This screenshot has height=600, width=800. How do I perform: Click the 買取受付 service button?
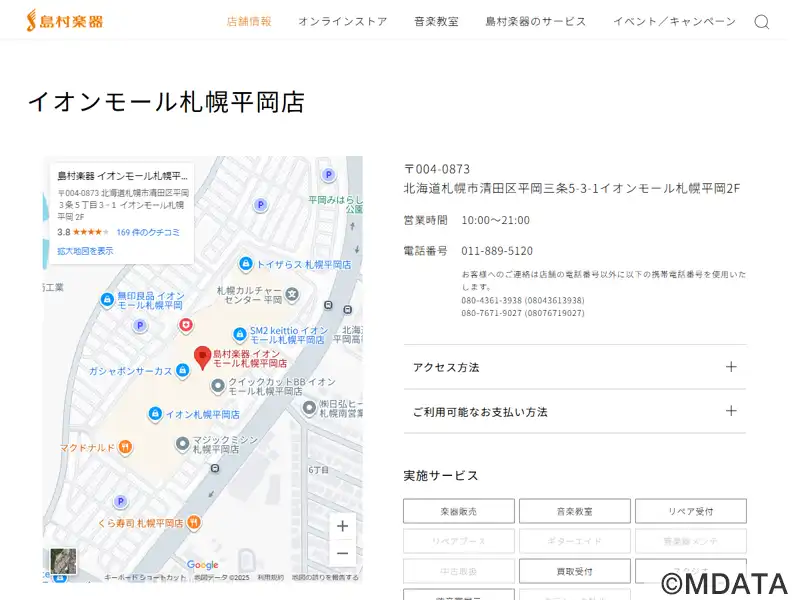pyautogui.click(x=574, y=571)
